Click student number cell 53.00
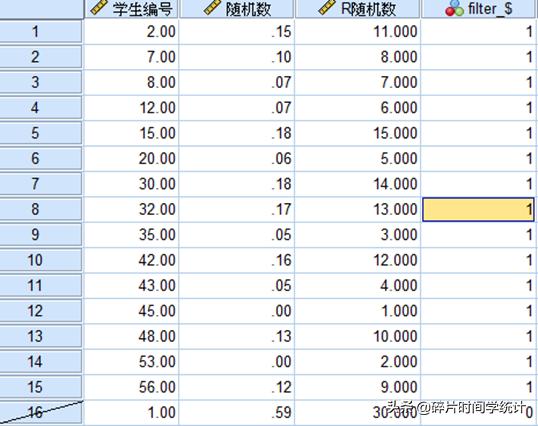Image resolution: width=538 pixels, height=426 pixels. click(131, 362)
